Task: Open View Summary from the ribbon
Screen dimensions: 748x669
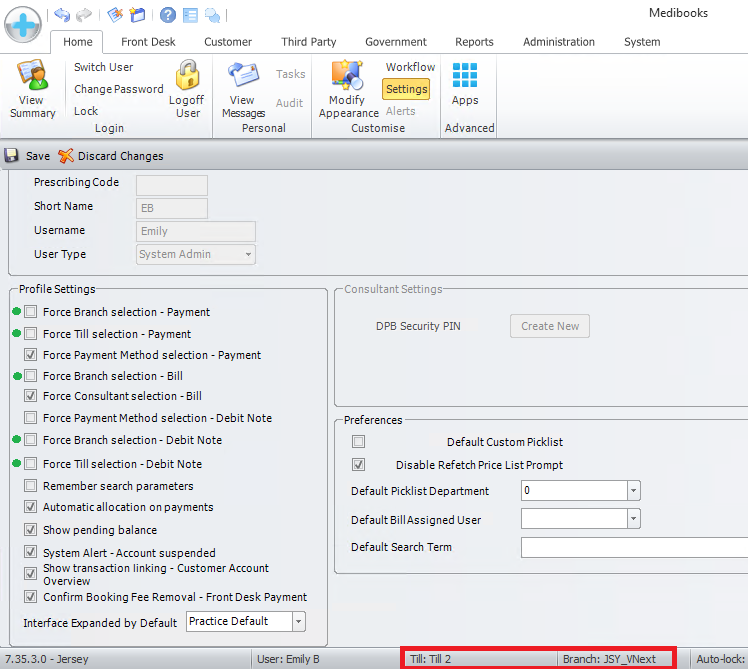Action: click(32, 78)
